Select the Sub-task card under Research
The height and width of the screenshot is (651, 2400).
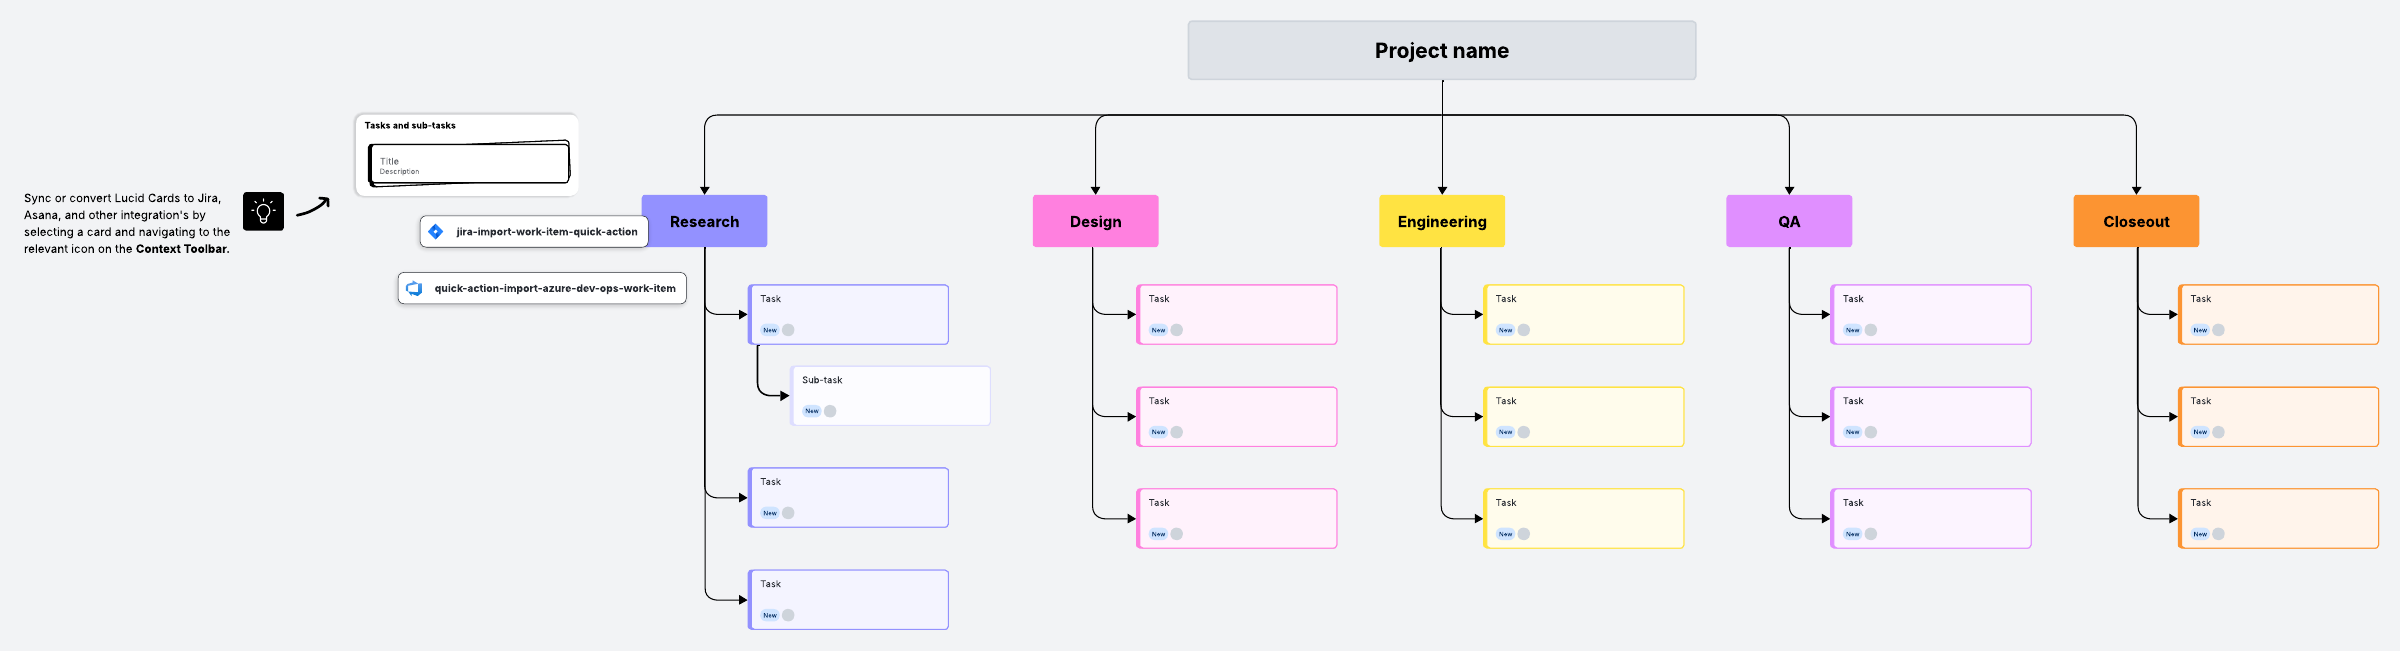[890, 396]
